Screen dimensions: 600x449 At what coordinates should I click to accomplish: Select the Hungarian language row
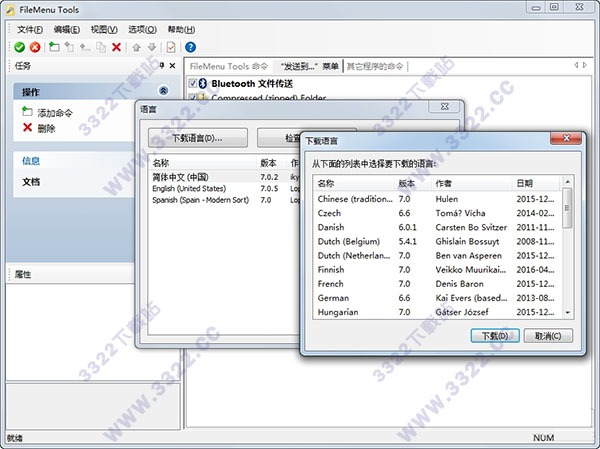[x=437, y=312]
